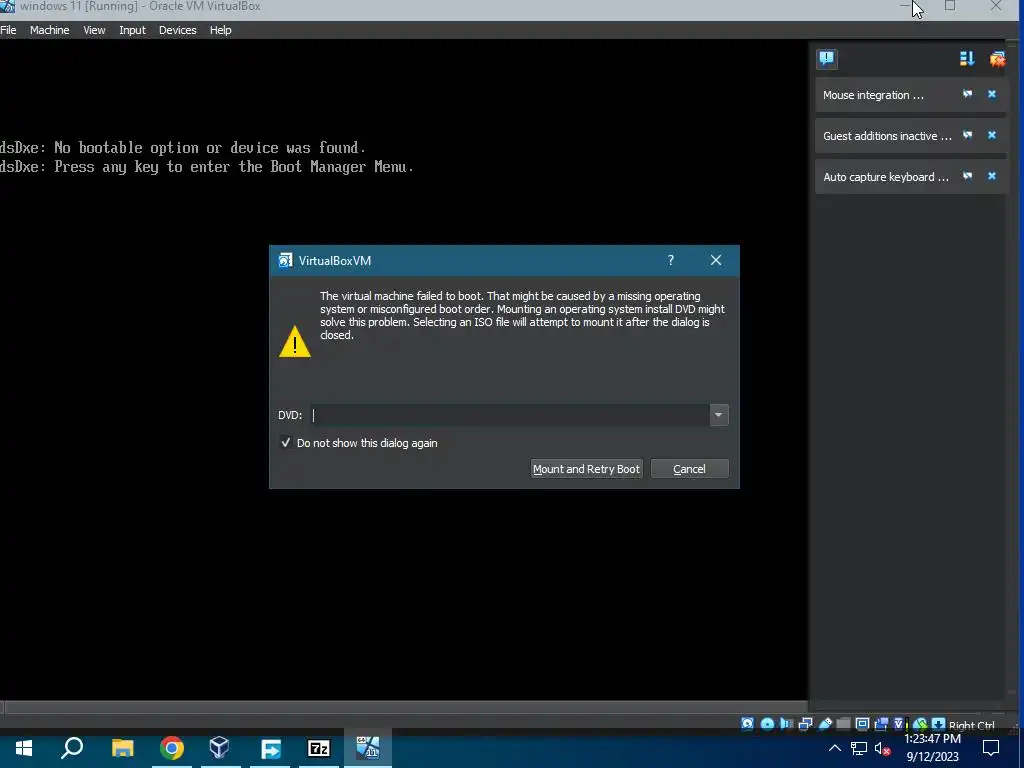Image resolution: width=1024 pixels, height=768 pixels.
Task: Open the Help menu
Action: click(x=220, y=30)
